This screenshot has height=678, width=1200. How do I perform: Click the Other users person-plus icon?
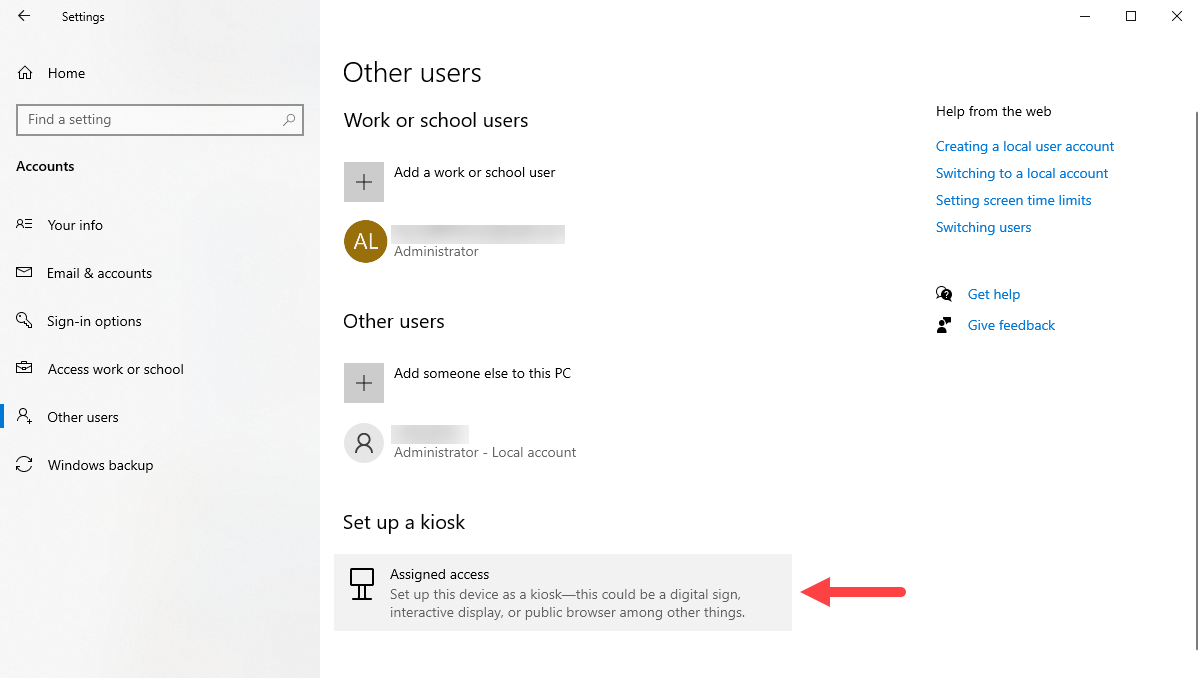click(25, 417)
